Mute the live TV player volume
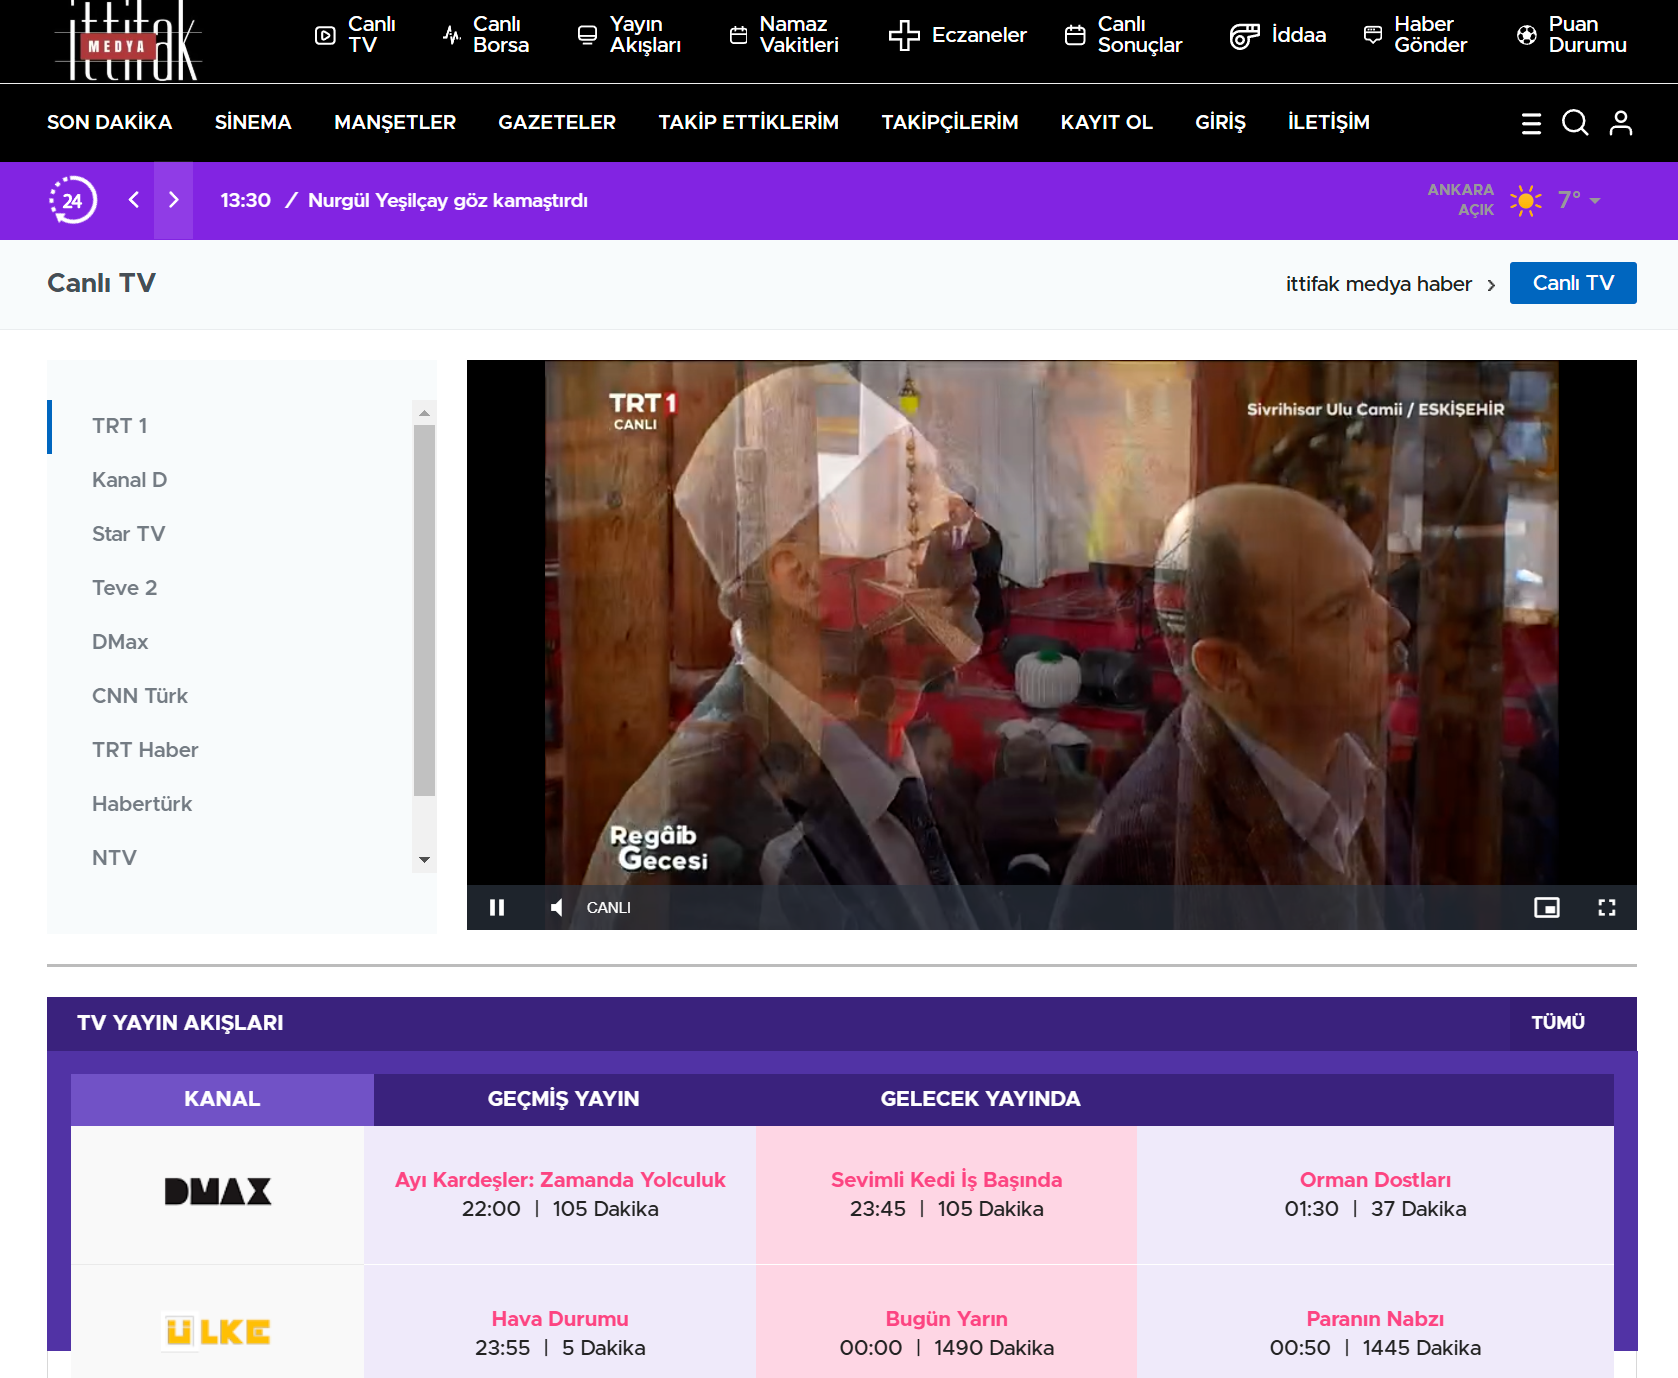The image size is (1678, 1378). tap(557, 907)
